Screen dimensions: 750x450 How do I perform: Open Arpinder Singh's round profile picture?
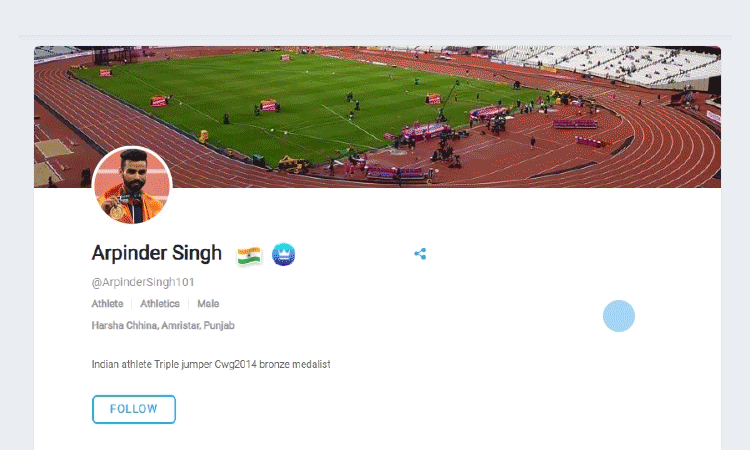click(x=132, y=186)
